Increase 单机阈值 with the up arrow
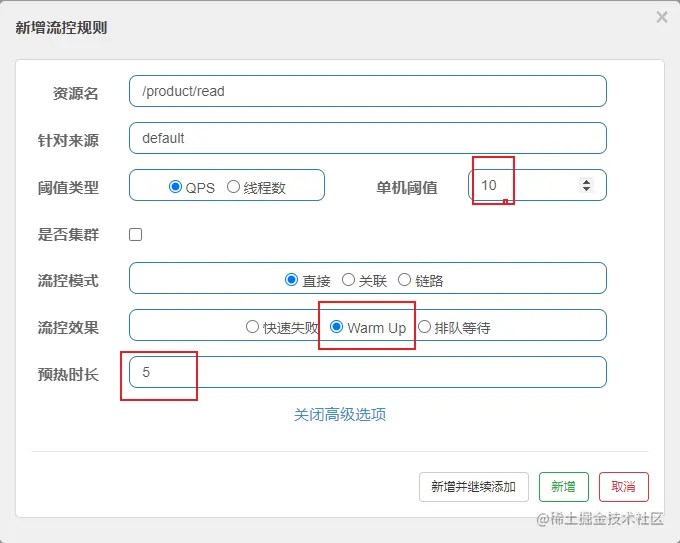 click(586, 181)
